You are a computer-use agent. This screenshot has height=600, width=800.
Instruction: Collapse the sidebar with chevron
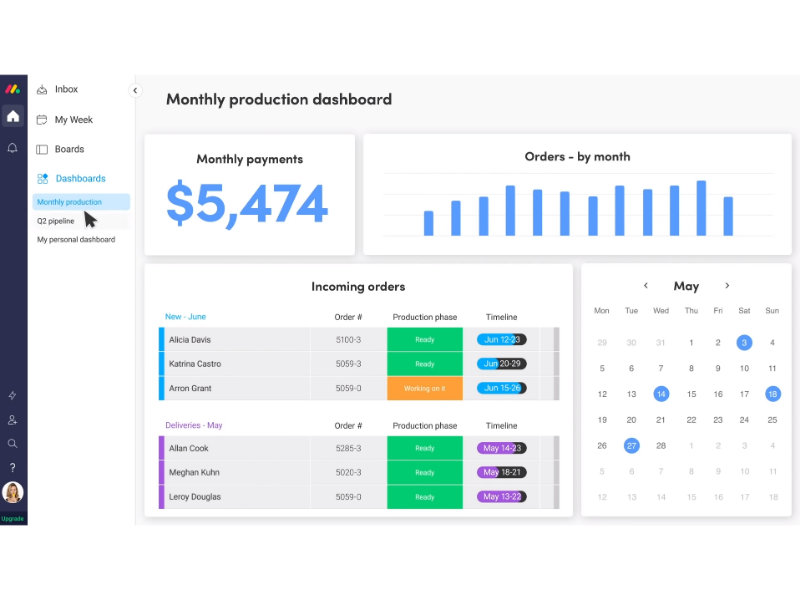135,90
